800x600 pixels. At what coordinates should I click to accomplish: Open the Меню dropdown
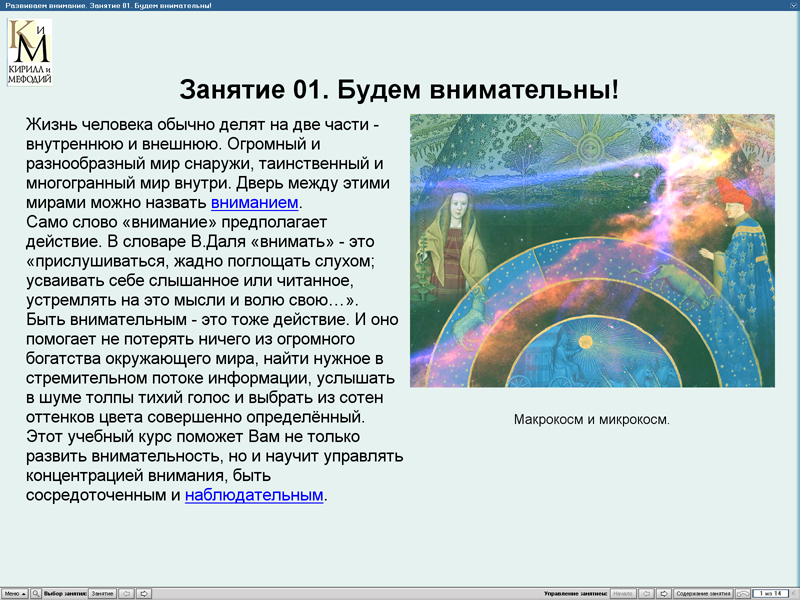point(14,592)
